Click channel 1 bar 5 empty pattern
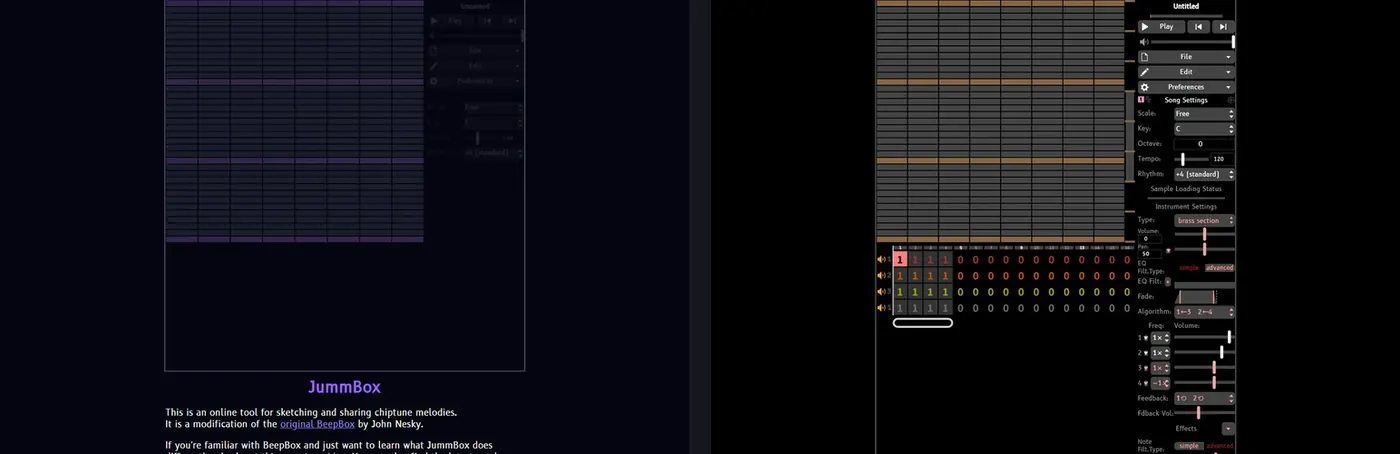The image size is (1400, 454). tap(961, 259)
